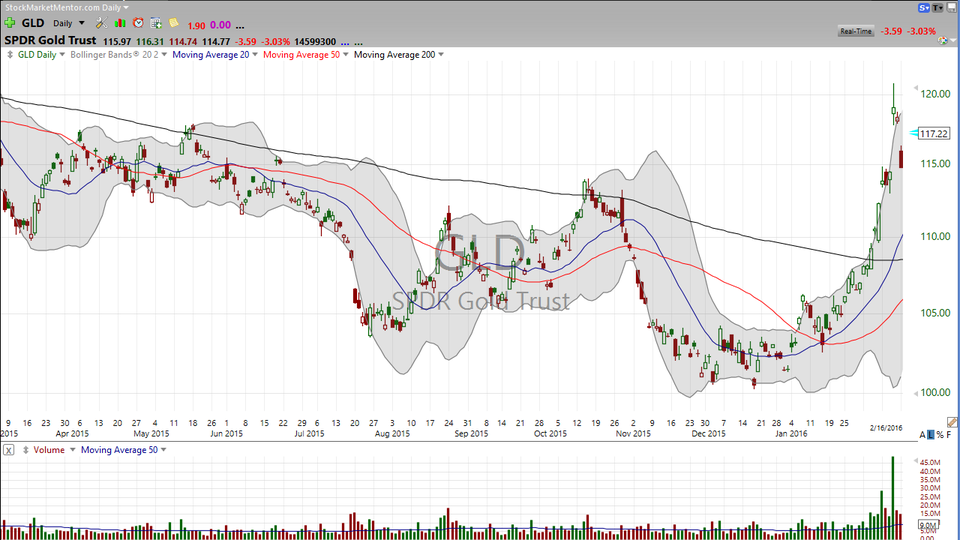
Task: Click the green plus add-symbol icon
Action: tap(10, 23)
